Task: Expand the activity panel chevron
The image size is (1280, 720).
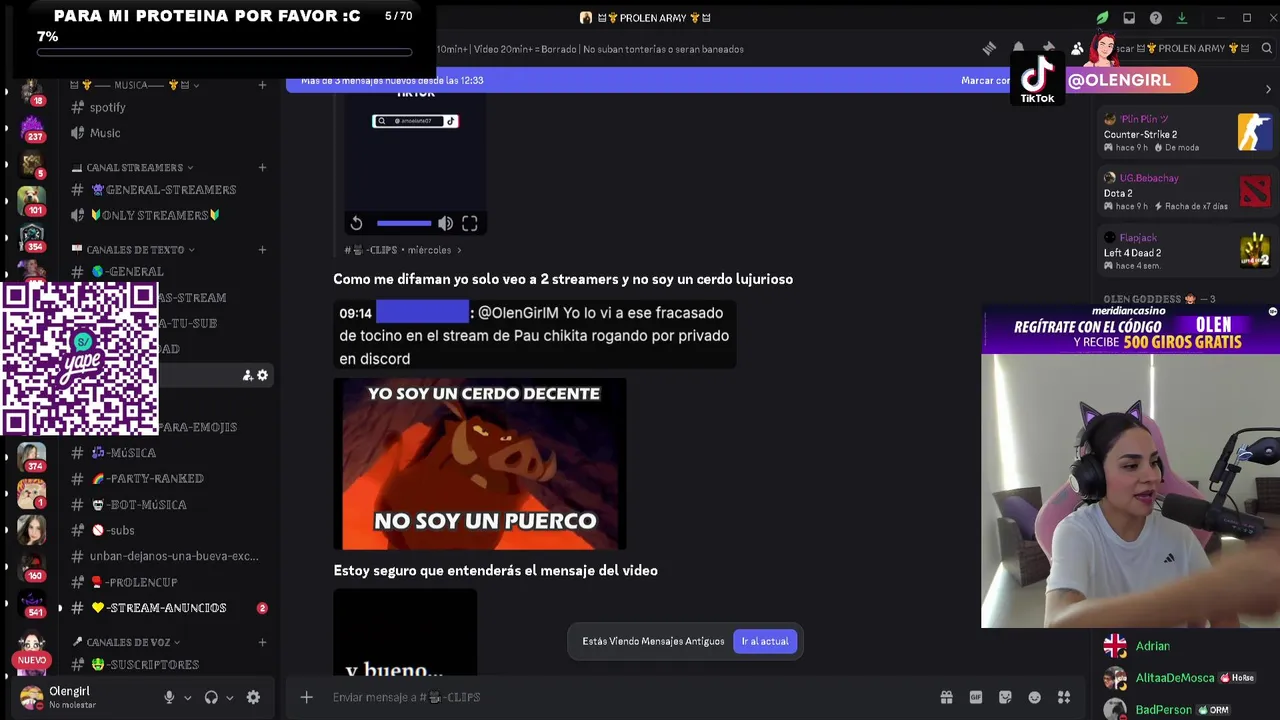Action: coord(1268,89)
